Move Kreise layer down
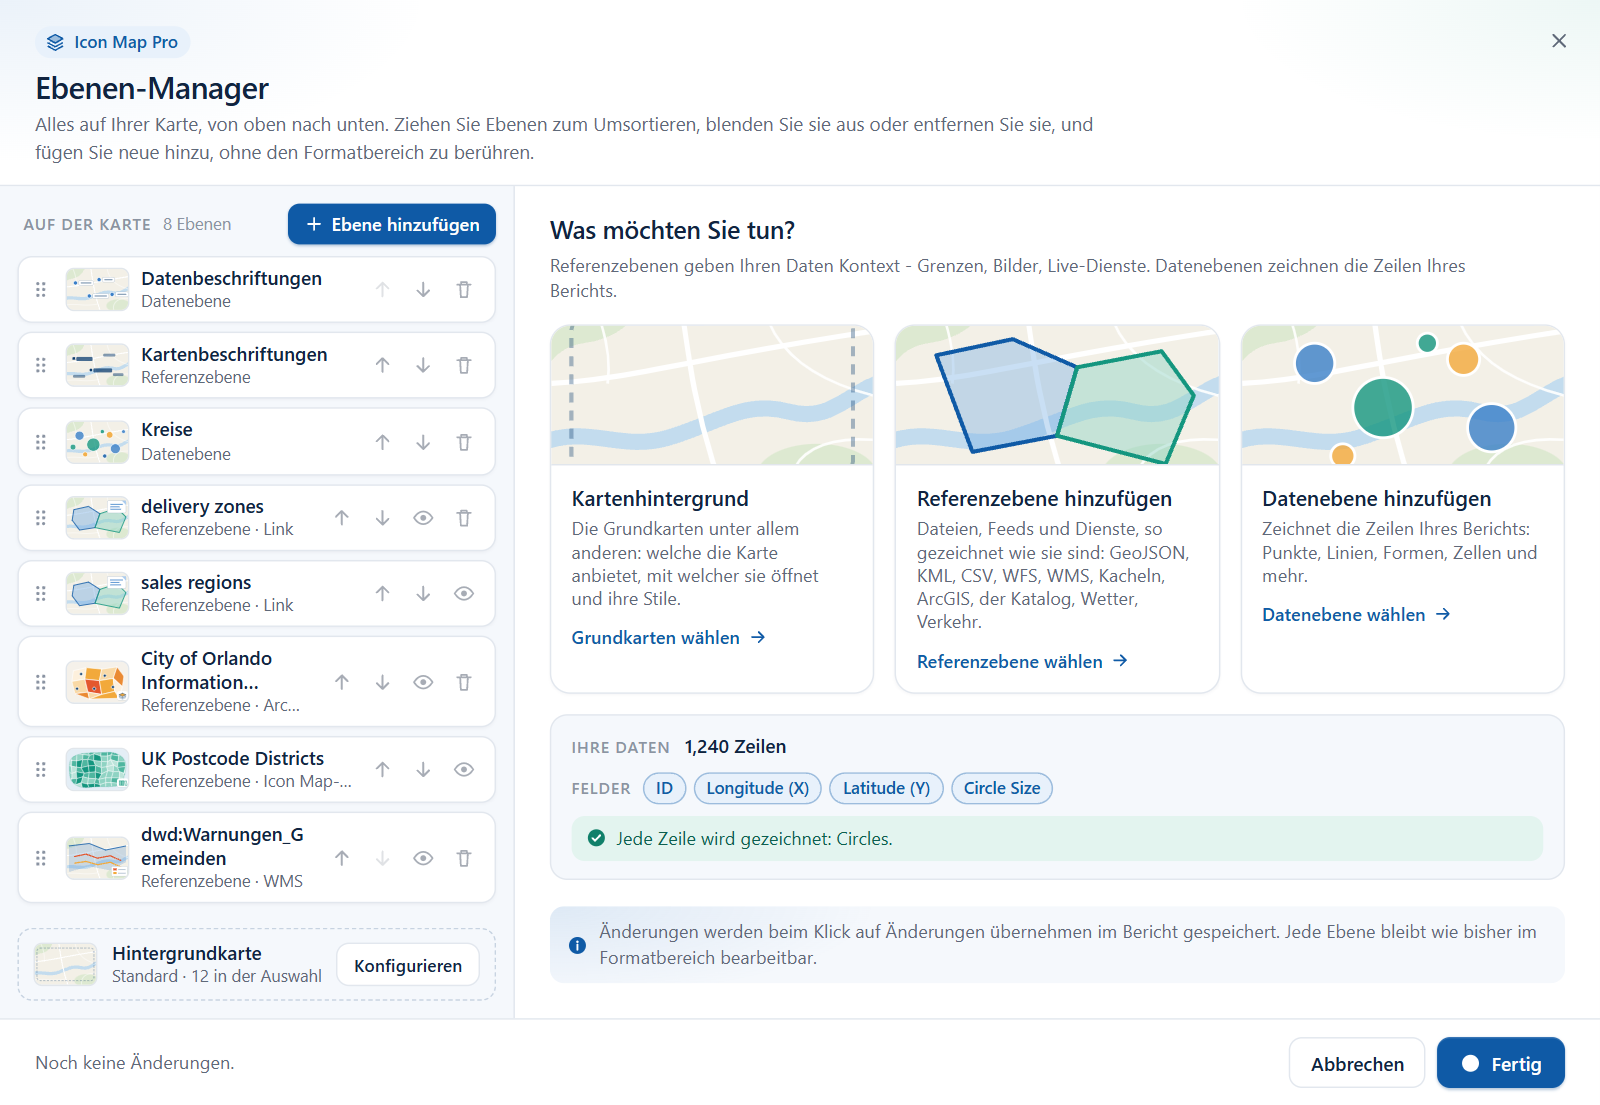Image resolution: width=1600 pixels, height=1105 pixels. (423, 442)
